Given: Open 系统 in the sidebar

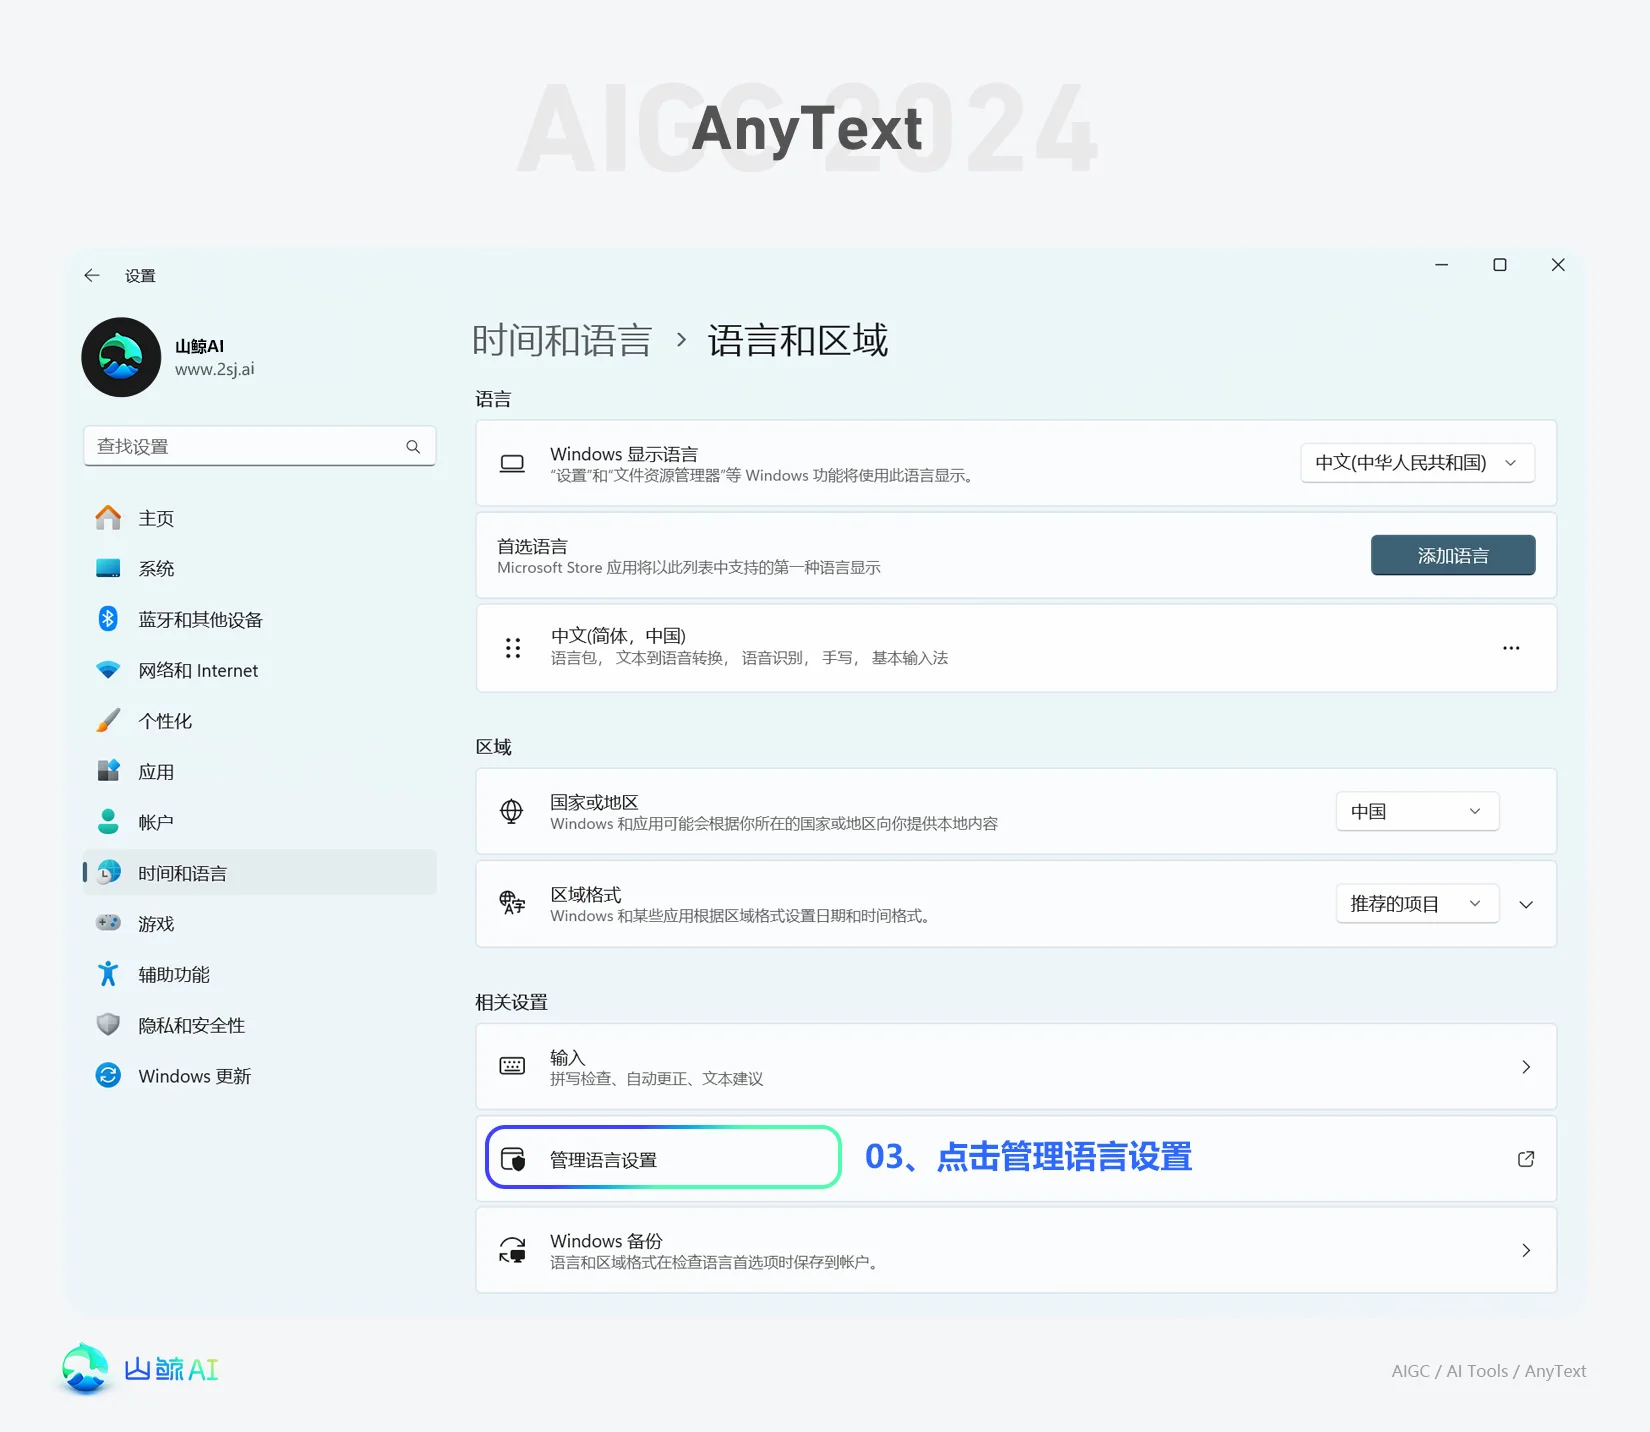Looking at the screenshot, I should coord(259,568).
